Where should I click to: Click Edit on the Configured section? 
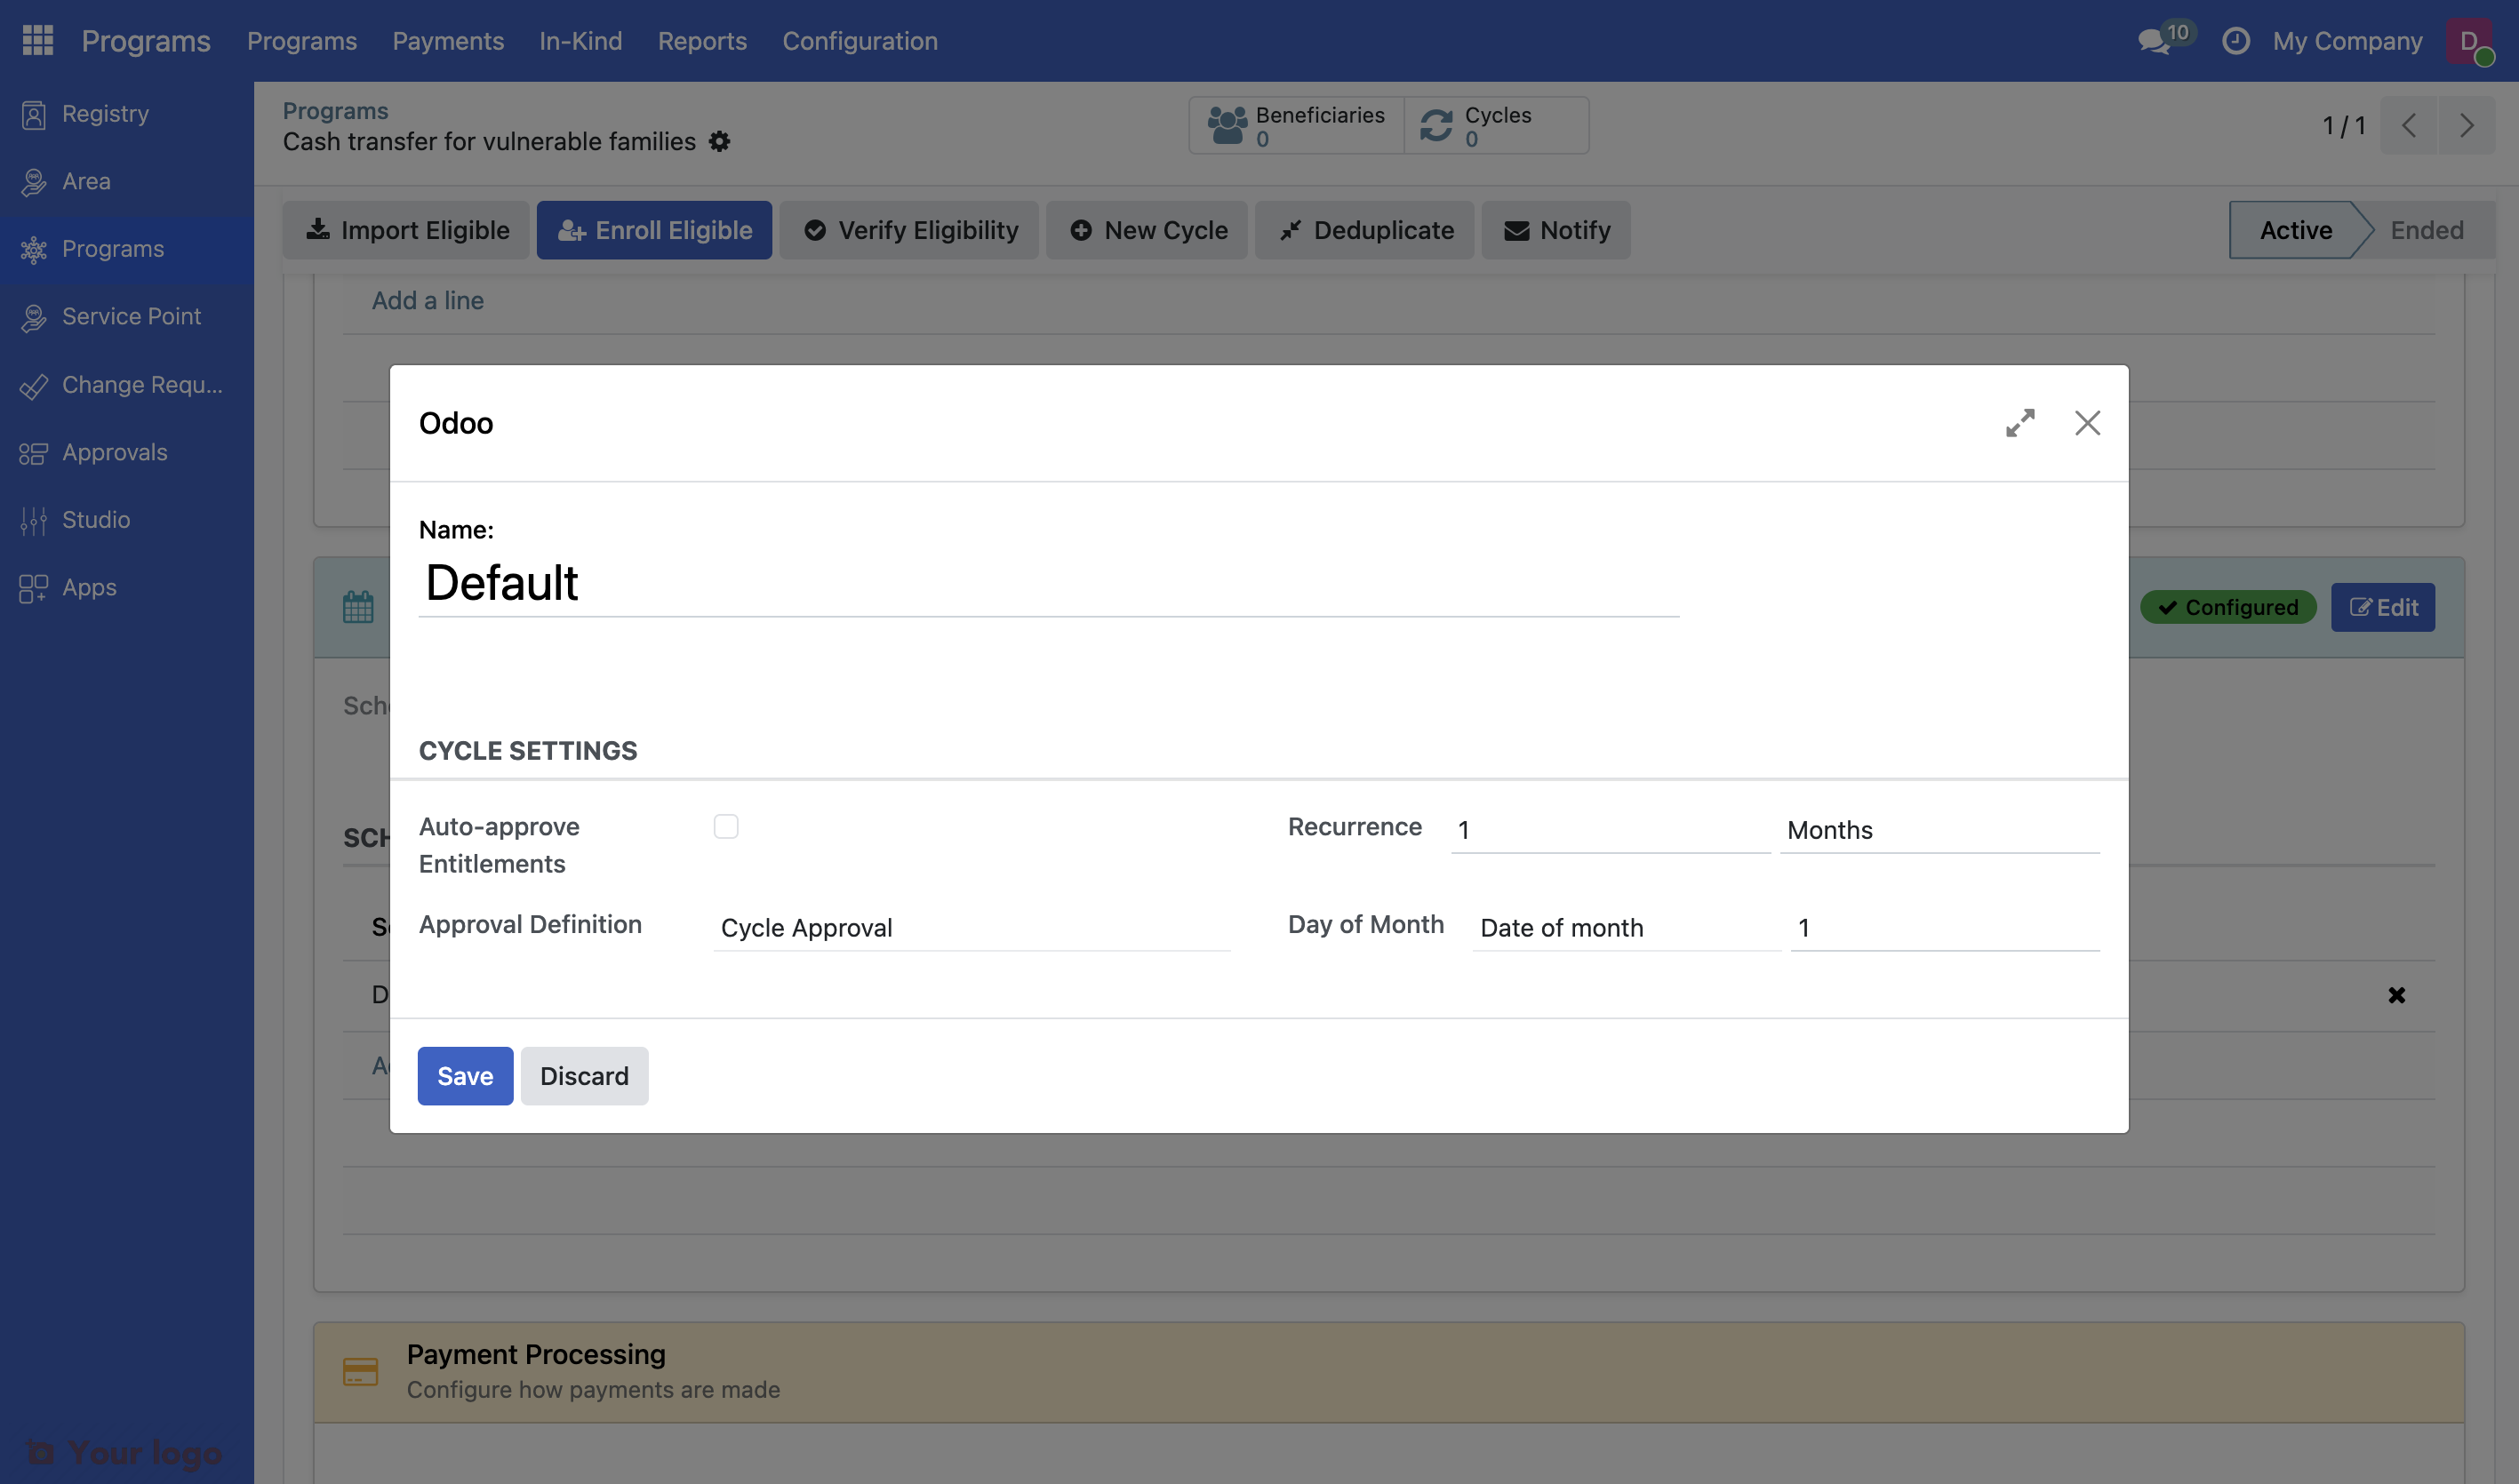(x=2382, y=607)
